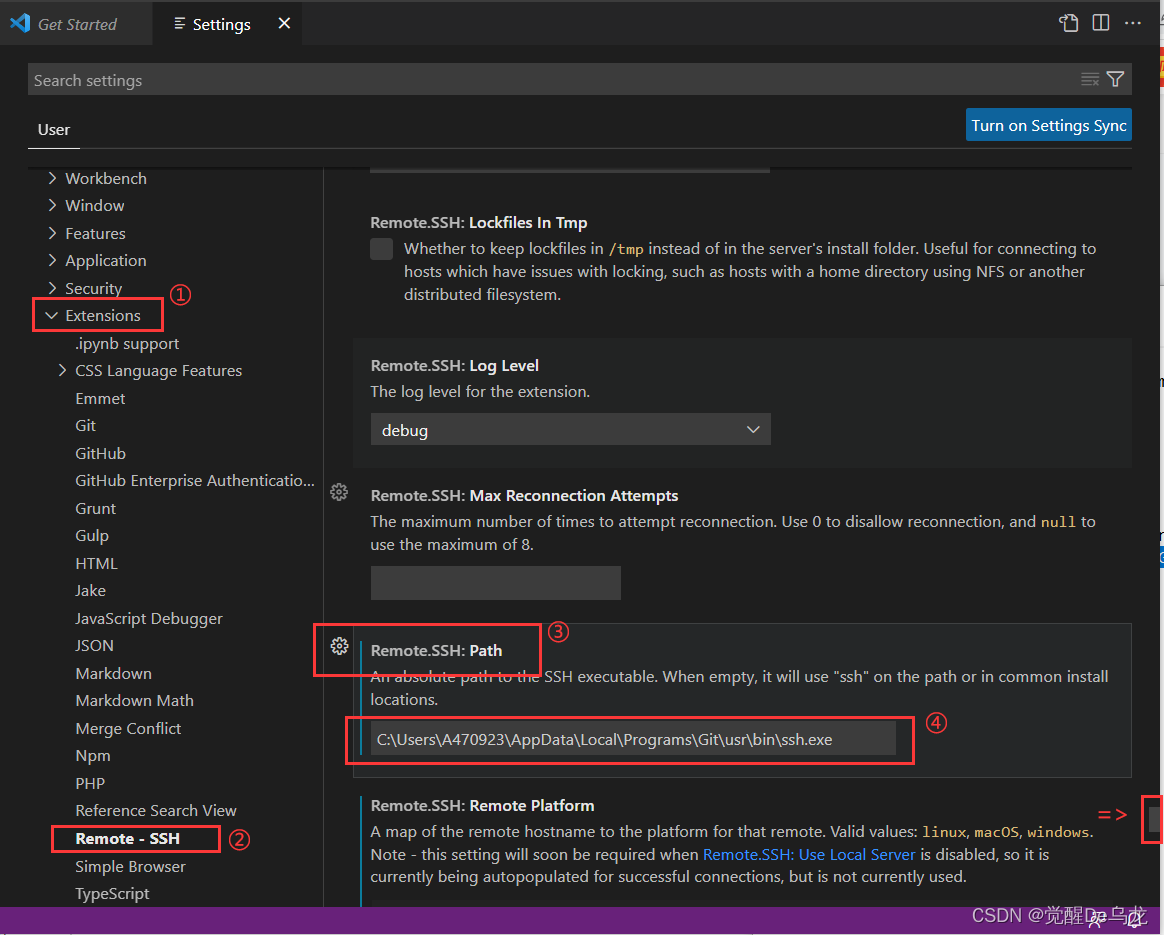Select the User settings tab

[53, 129]
